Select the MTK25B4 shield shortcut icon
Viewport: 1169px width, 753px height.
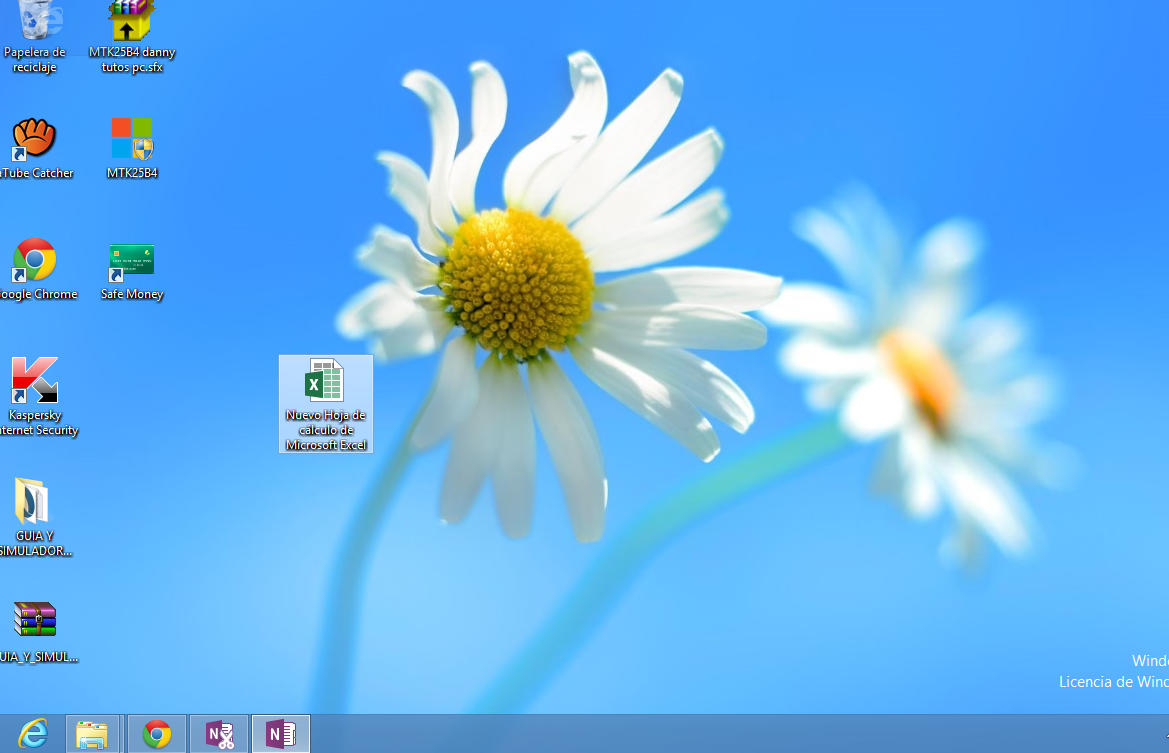[x=132, y=139]
